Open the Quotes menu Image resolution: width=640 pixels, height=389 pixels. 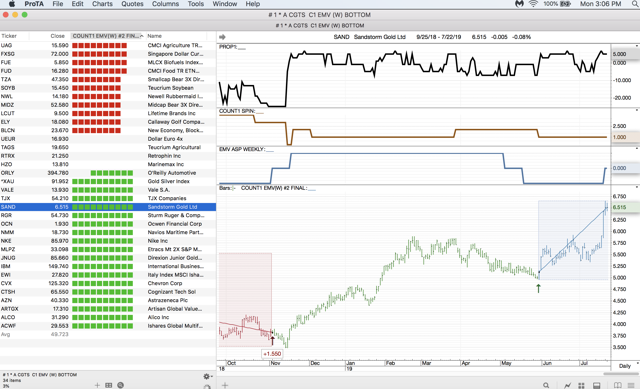(132, 4)
